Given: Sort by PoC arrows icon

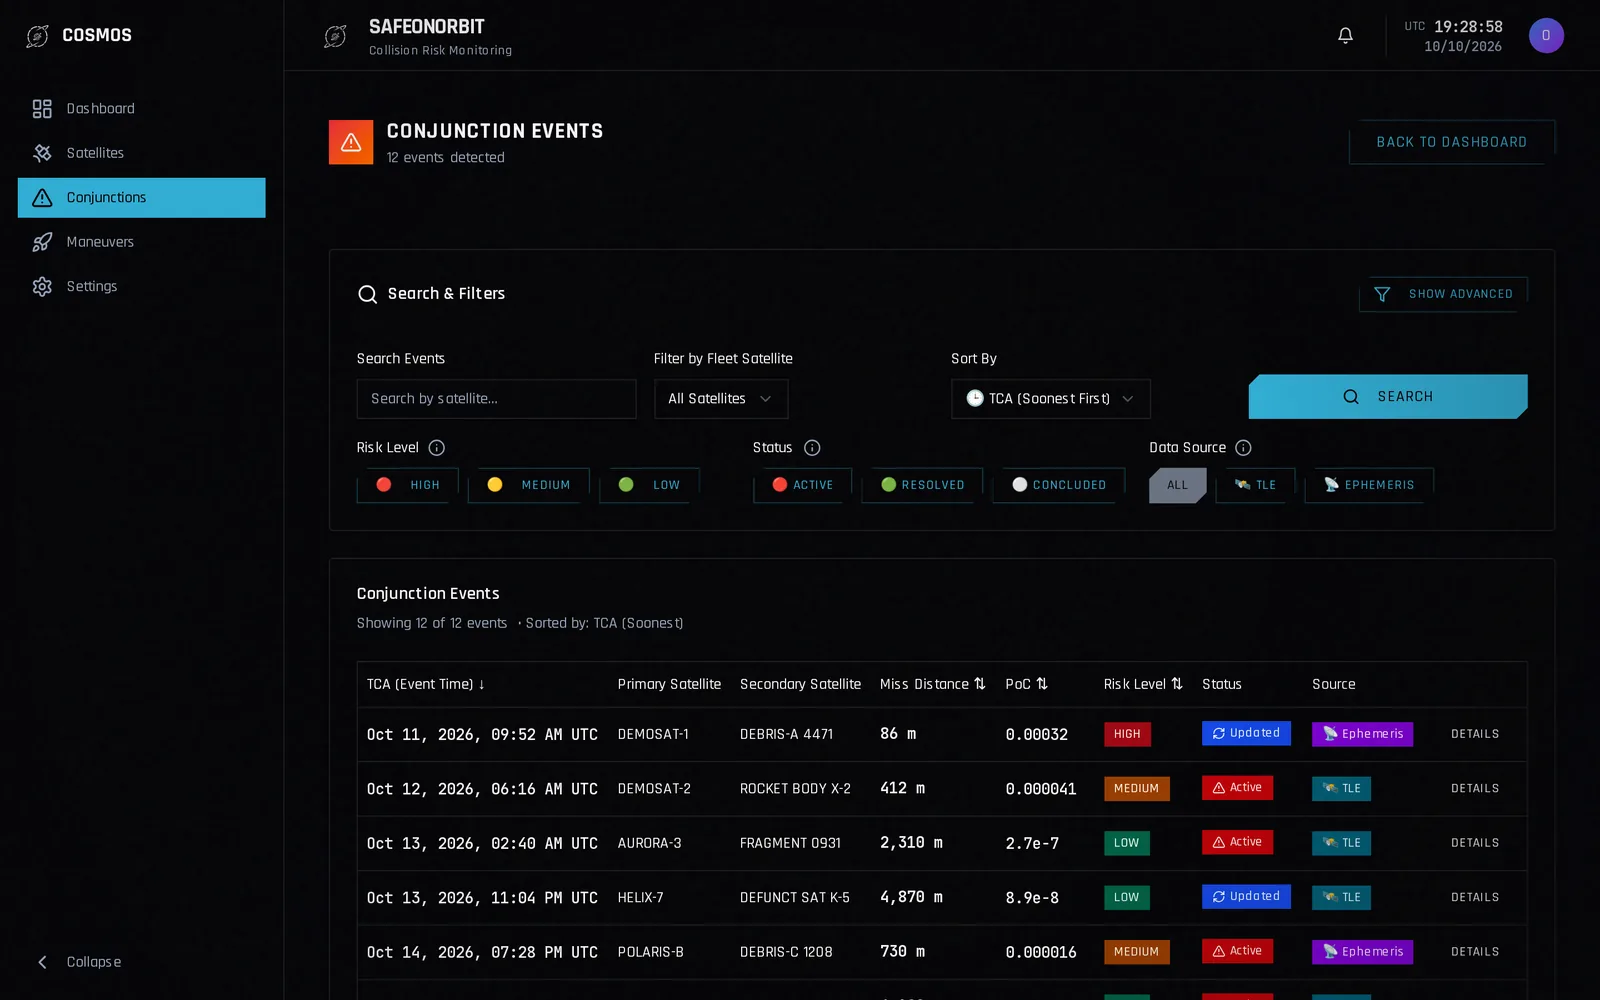Looking at the screenshot, I should click(x=1042, y=684).
